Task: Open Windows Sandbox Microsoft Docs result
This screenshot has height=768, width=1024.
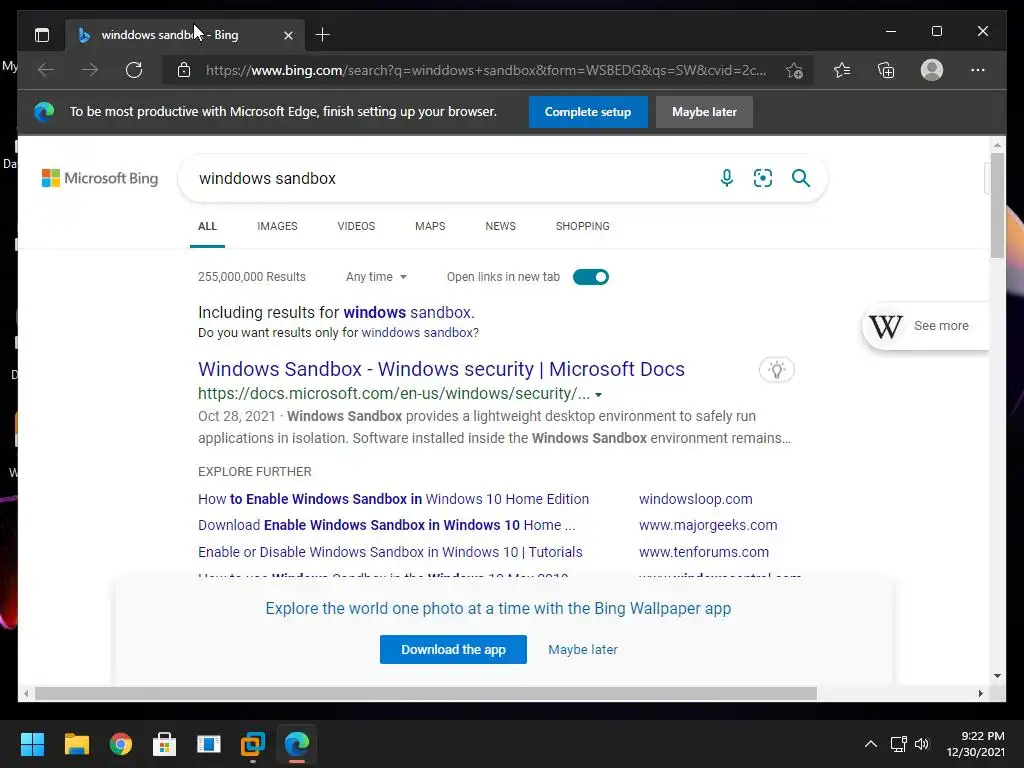Action: [x=441, y=369]
